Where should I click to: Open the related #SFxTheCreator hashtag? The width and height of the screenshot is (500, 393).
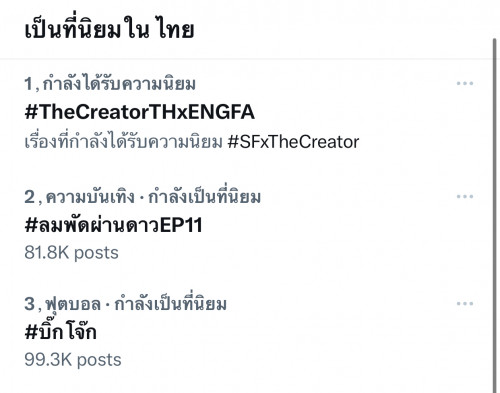point(293,142)
